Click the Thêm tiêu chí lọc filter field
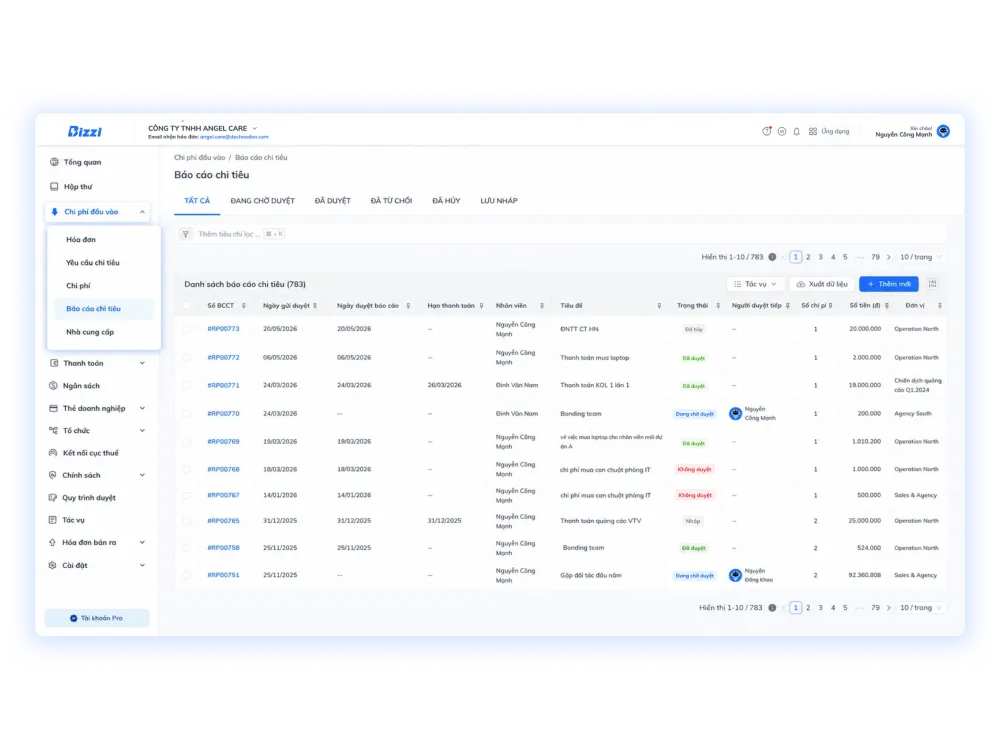 click(x=561, y=234)
